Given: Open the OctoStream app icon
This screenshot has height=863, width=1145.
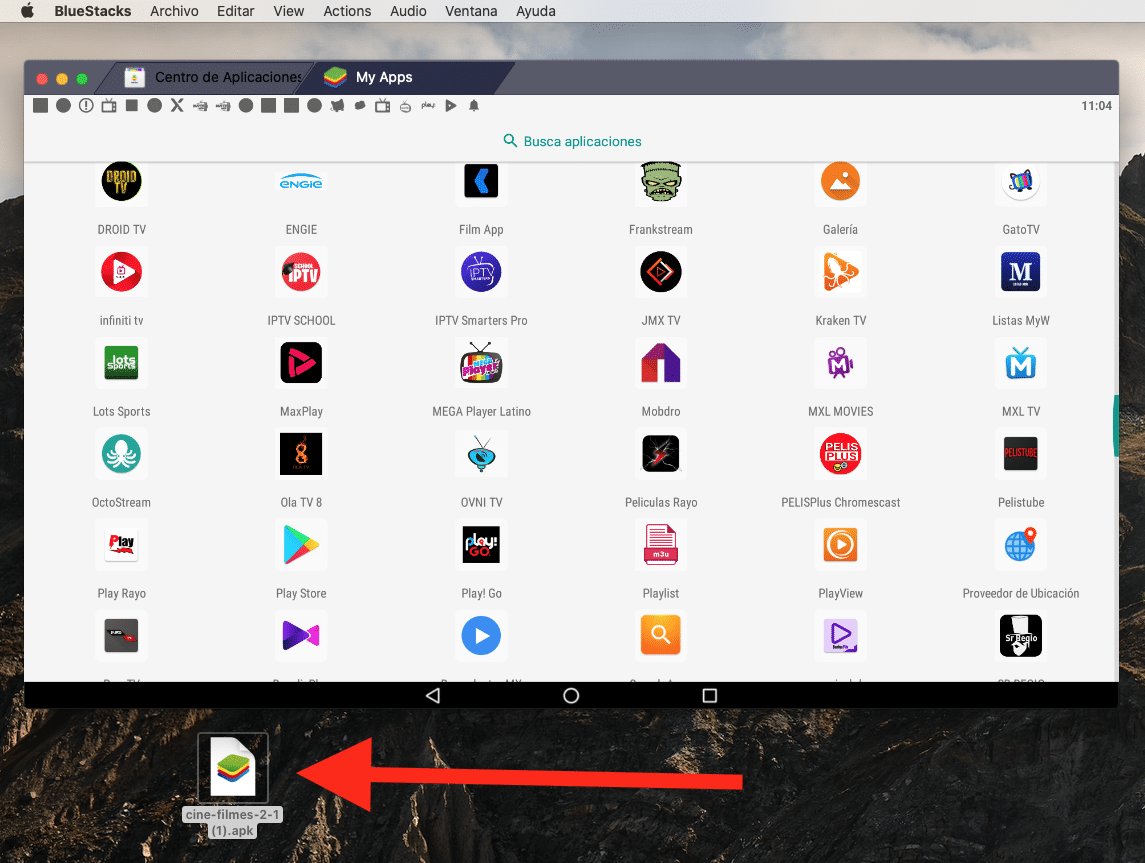Looking at the screenshot, I should (121, 454).
